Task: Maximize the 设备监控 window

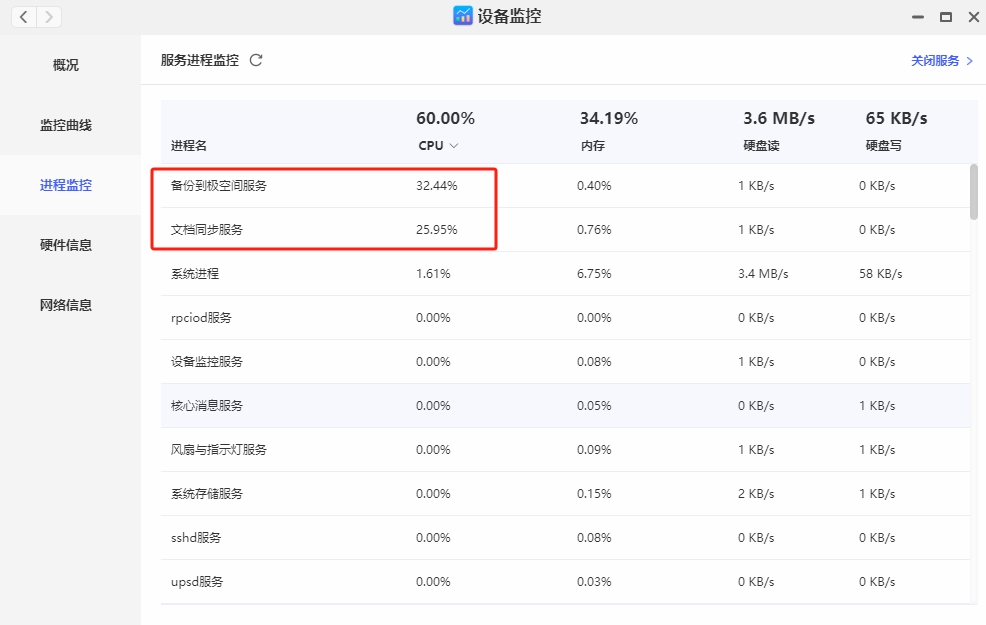Action: [x=945, y=18]
